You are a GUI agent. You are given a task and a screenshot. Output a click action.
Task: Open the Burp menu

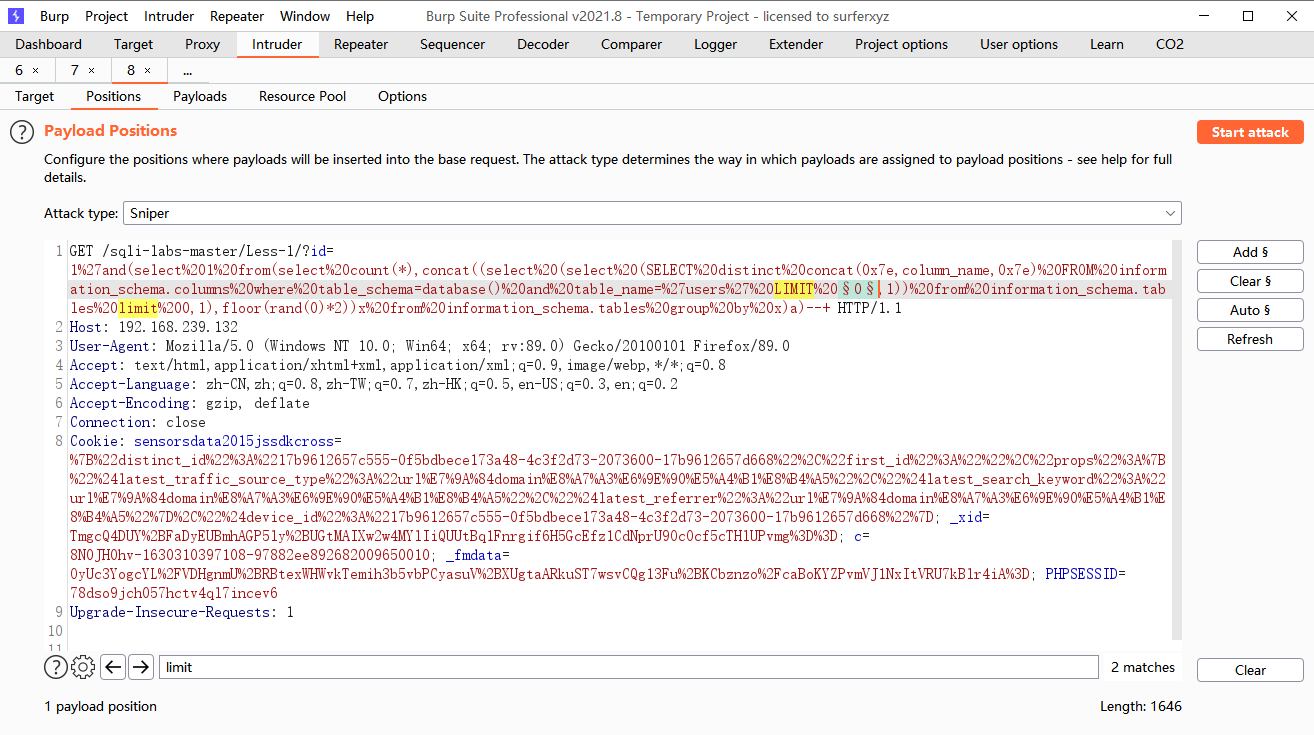click(54, 16)
